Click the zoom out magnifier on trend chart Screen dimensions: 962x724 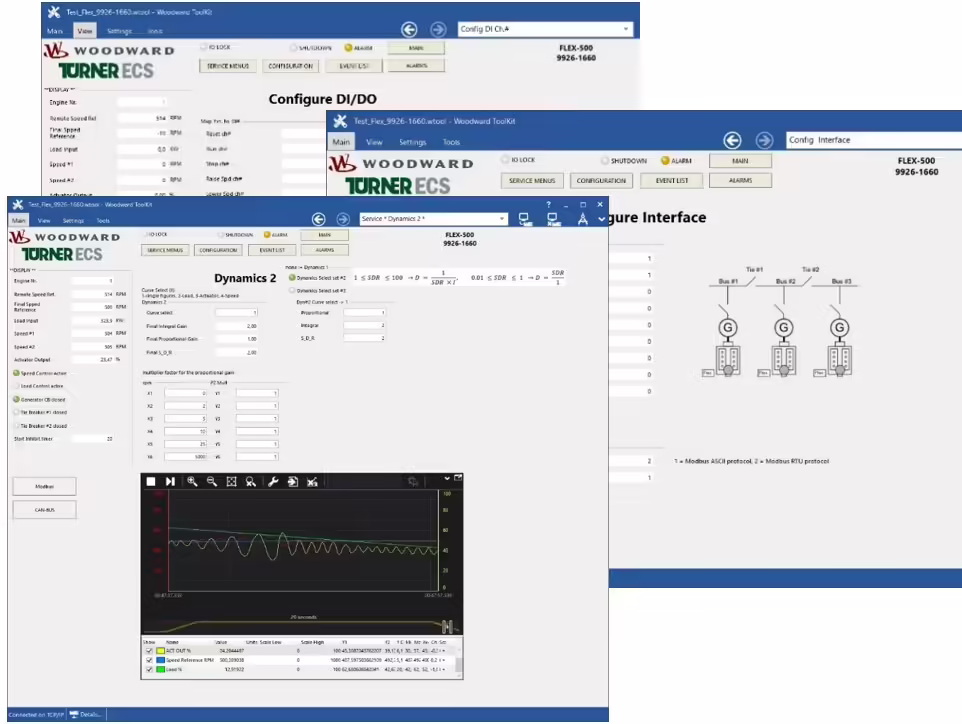[212, 482]
